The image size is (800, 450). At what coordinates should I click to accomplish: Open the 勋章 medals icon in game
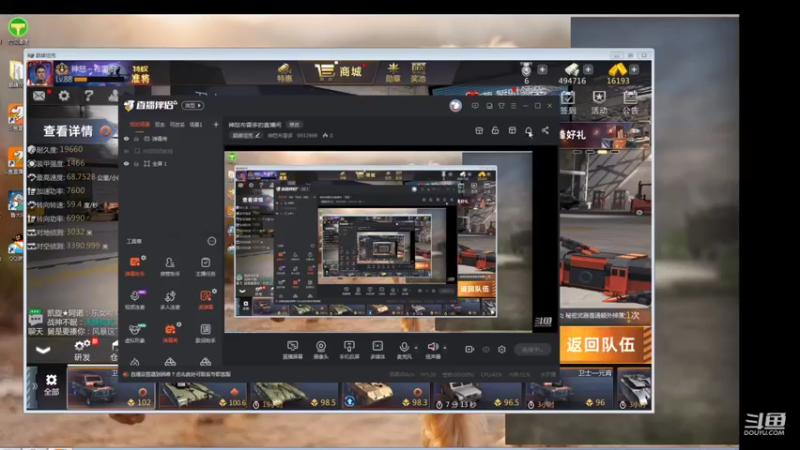pos(393,72)
